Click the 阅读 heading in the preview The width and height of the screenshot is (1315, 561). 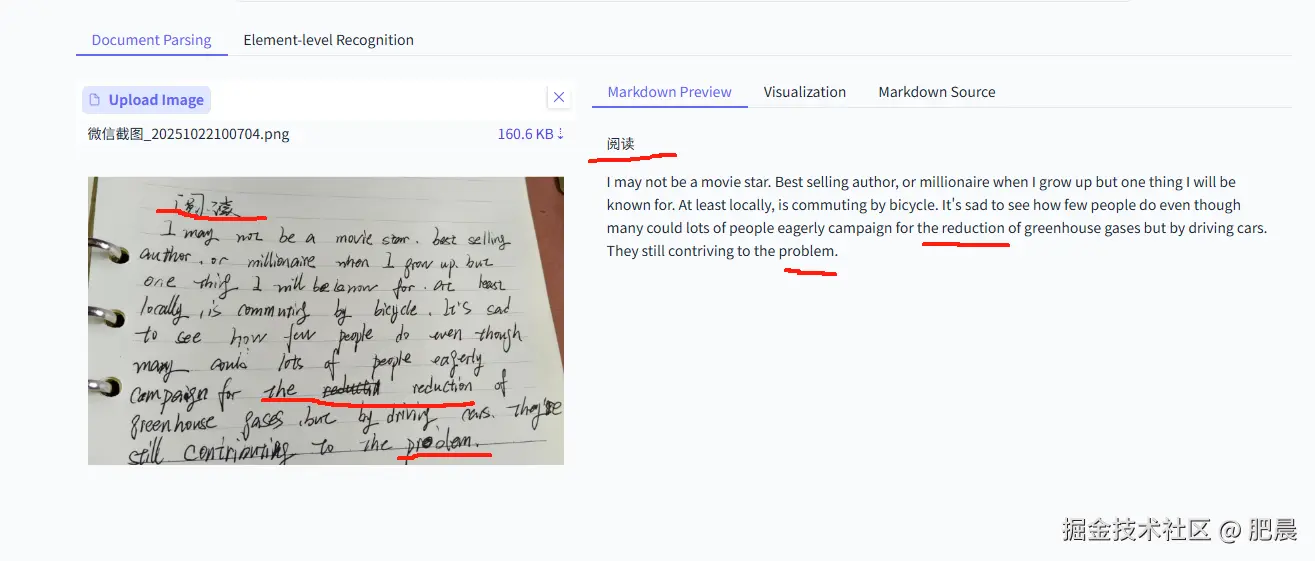(621, 144)
